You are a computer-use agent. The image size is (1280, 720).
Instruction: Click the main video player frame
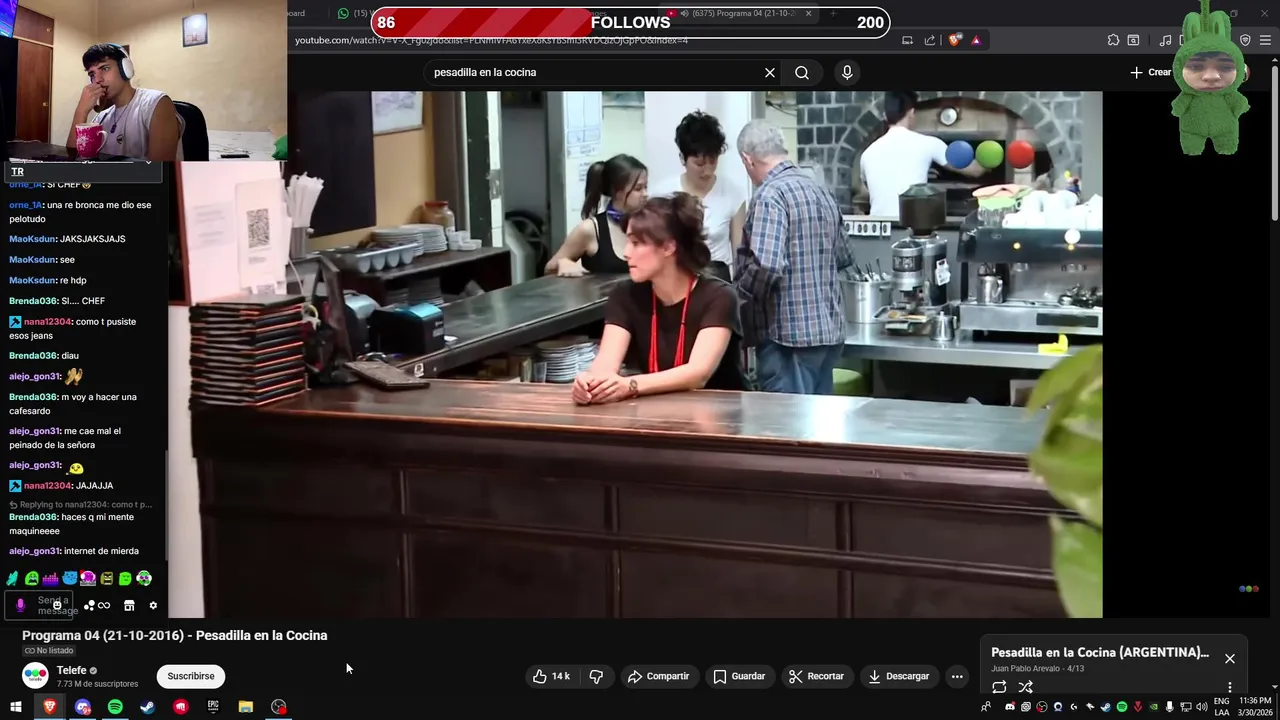[x=636, y=355]
